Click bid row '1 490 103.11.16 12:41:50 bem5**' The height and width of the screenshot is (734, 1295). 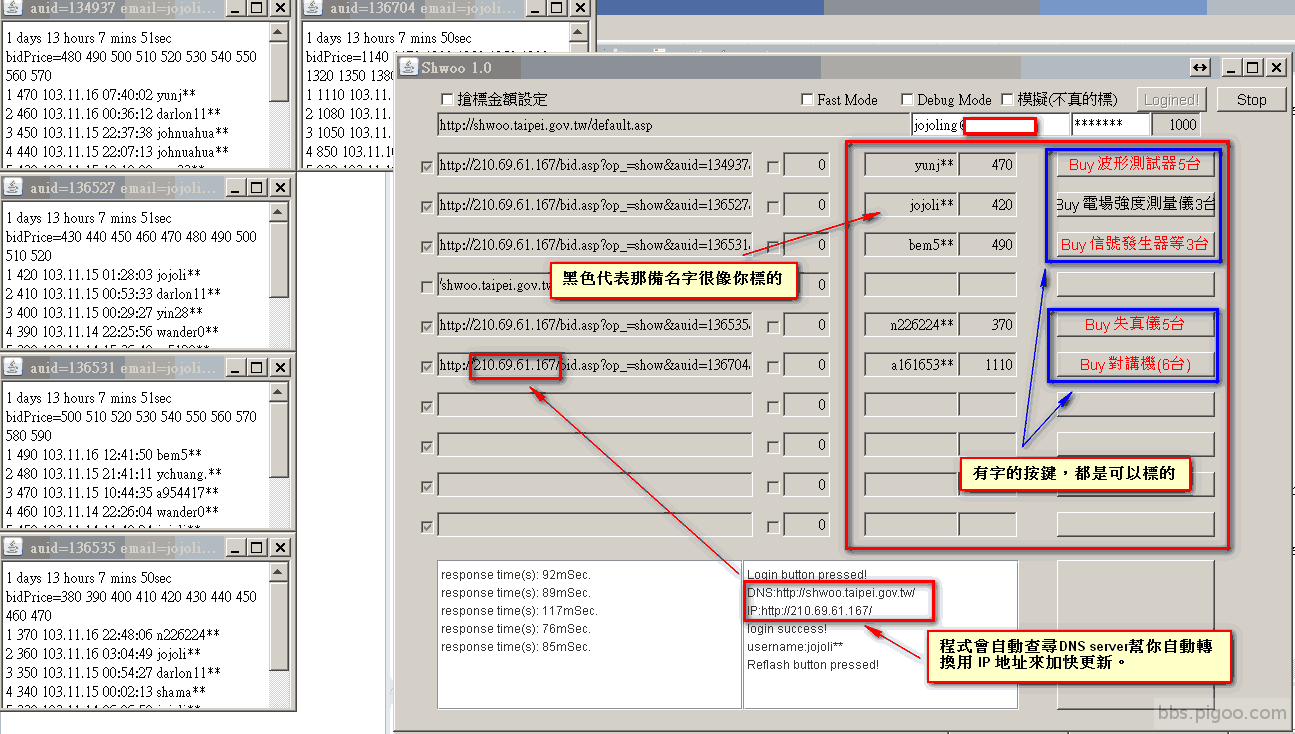[x=104, y=455]
